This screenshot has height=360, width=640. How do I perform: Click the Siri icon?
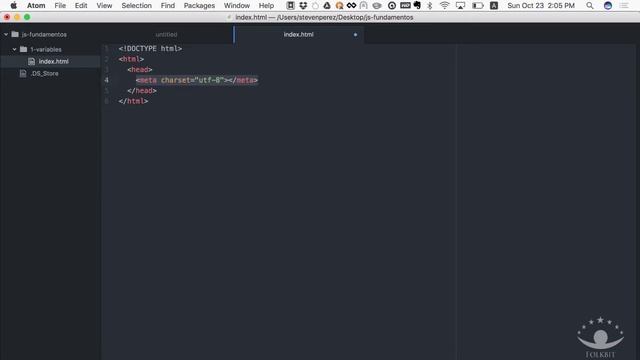(608, 5)
